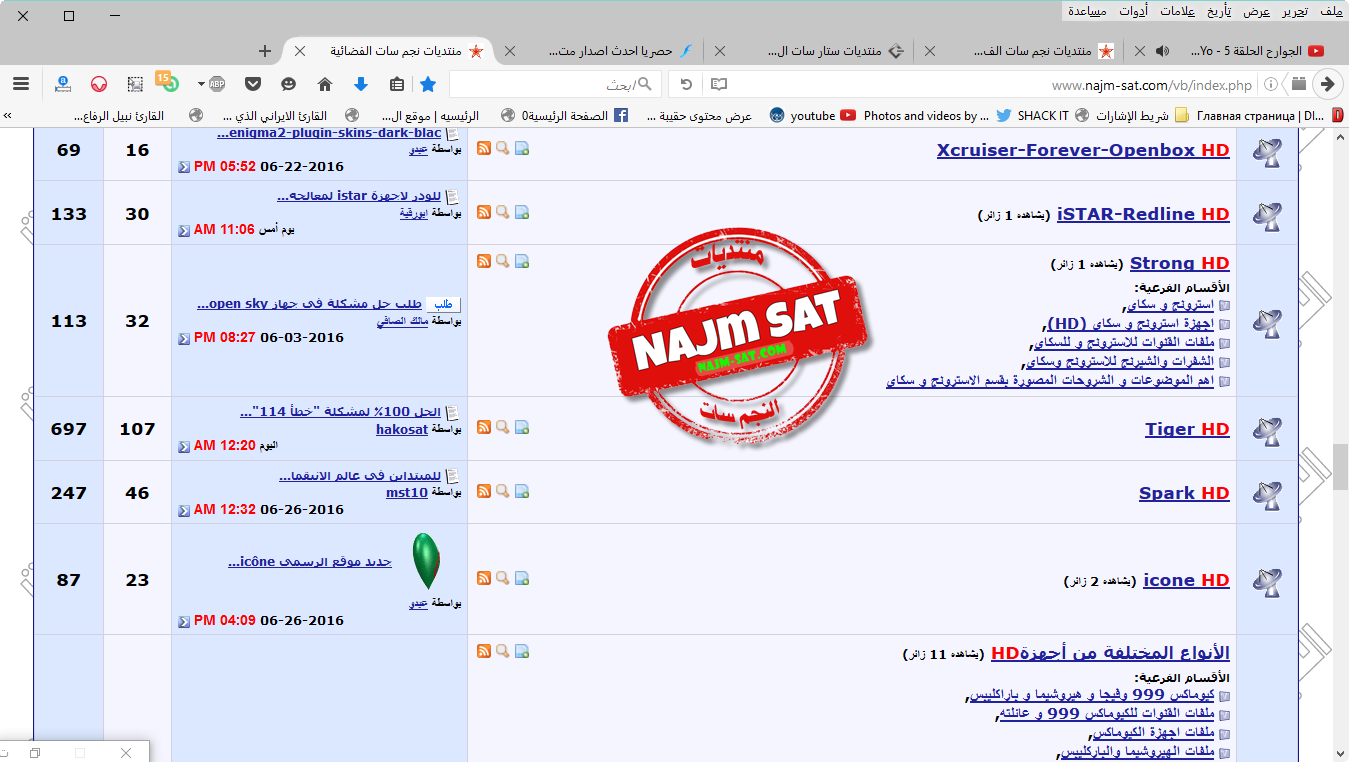Click the magnifier search icon in Spark HD row

tap(503, 491)
